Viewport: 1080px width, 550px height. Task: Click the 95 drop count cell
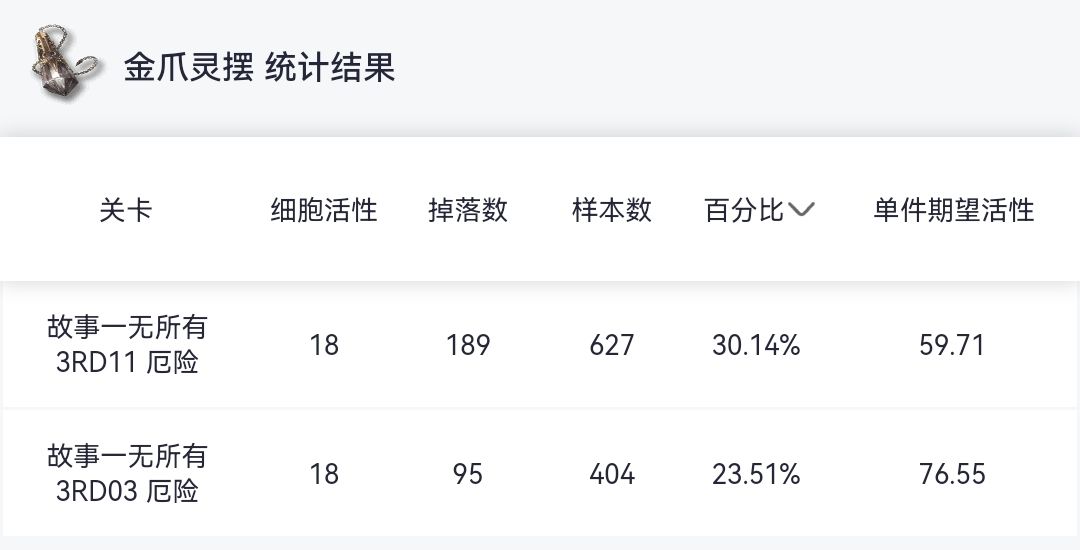point(468,474)
